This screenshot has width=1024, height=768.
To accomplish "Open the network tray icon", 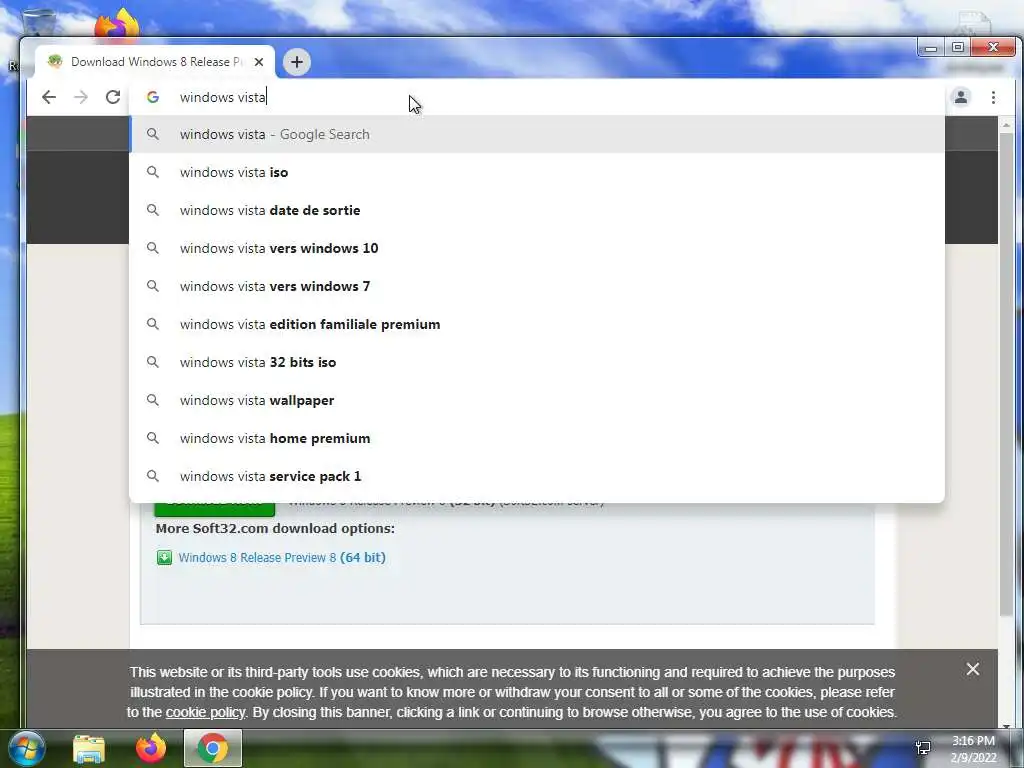I will coord(923,748).
